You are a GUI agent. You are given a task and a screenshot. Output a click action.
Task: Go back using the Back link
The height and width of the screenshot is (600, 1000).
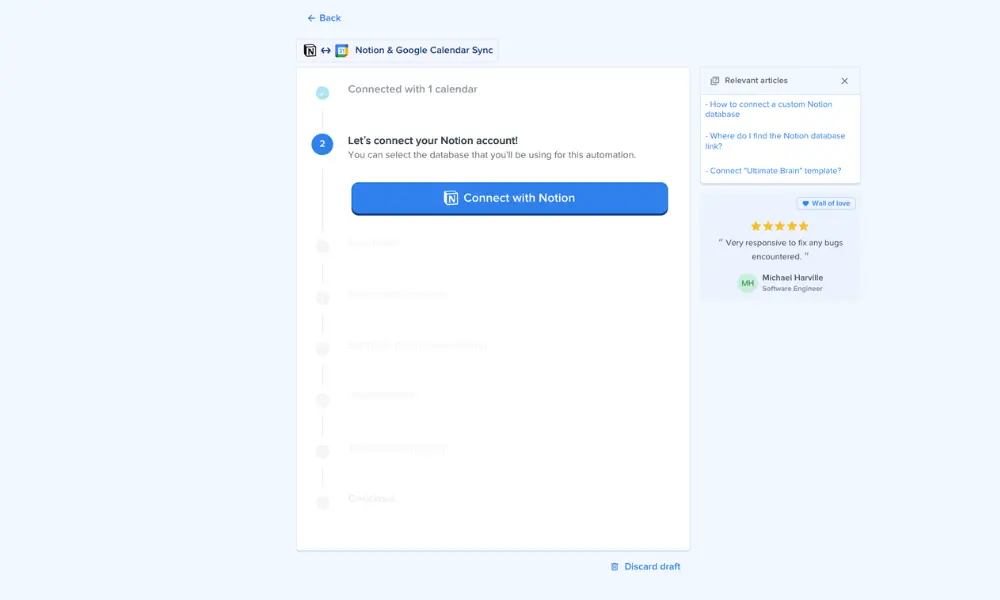click(x=324, y=18)
